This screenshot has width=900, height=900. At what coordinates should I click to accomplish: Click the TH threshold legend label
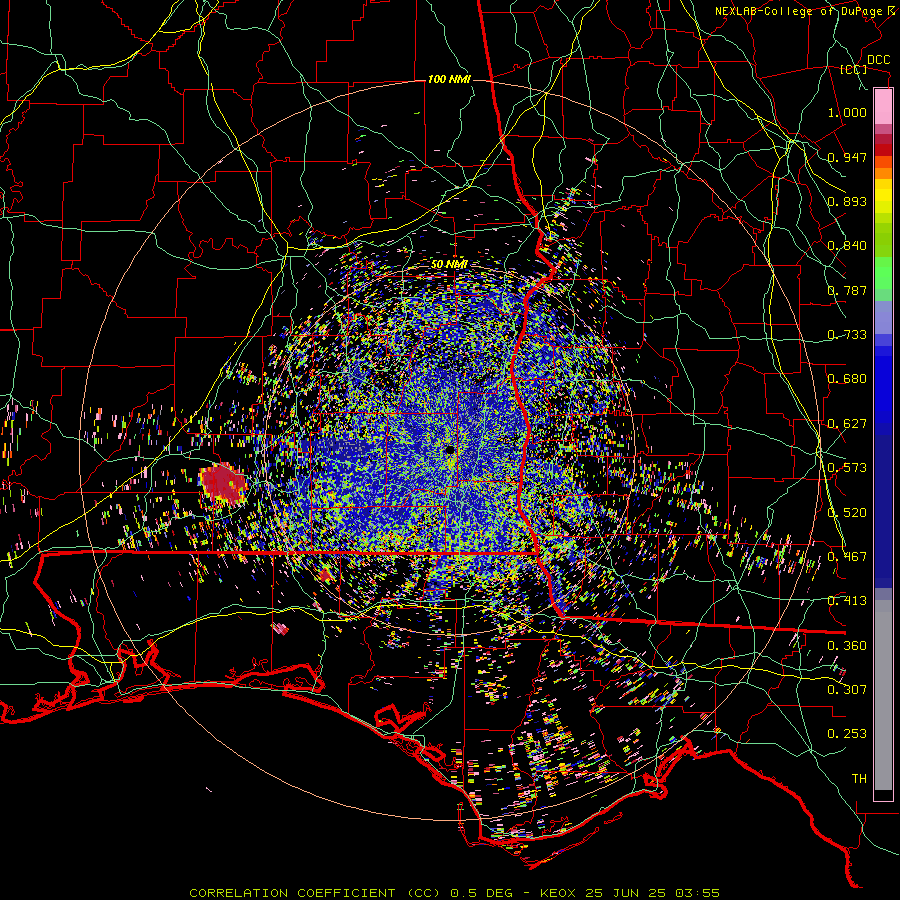859,779
